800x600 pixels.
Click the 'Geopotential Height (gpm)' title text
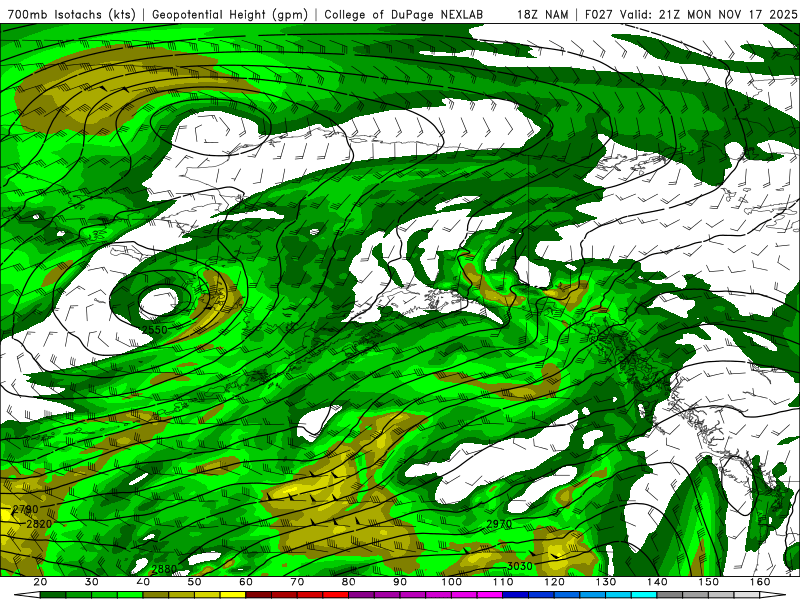click(x=230, y=14)
